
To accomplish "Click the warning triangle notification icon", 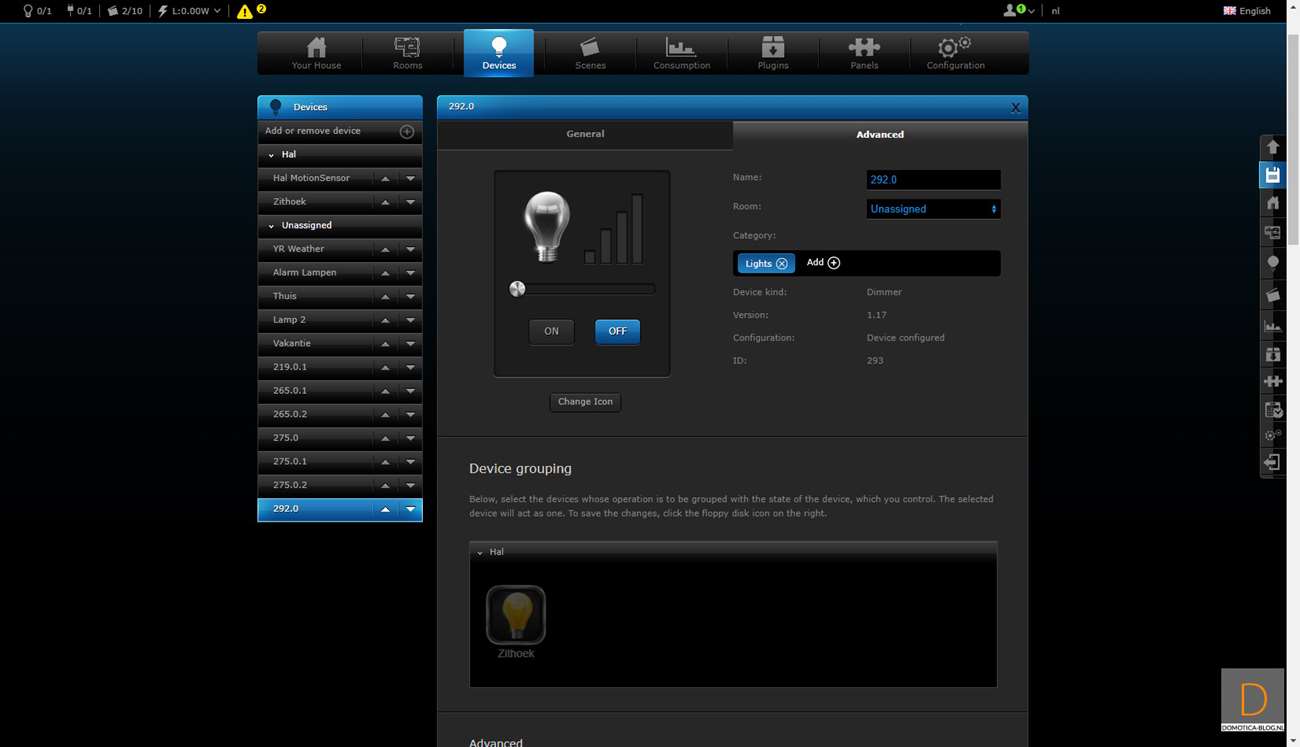I will pyautogui.click(x=245, y=12).
